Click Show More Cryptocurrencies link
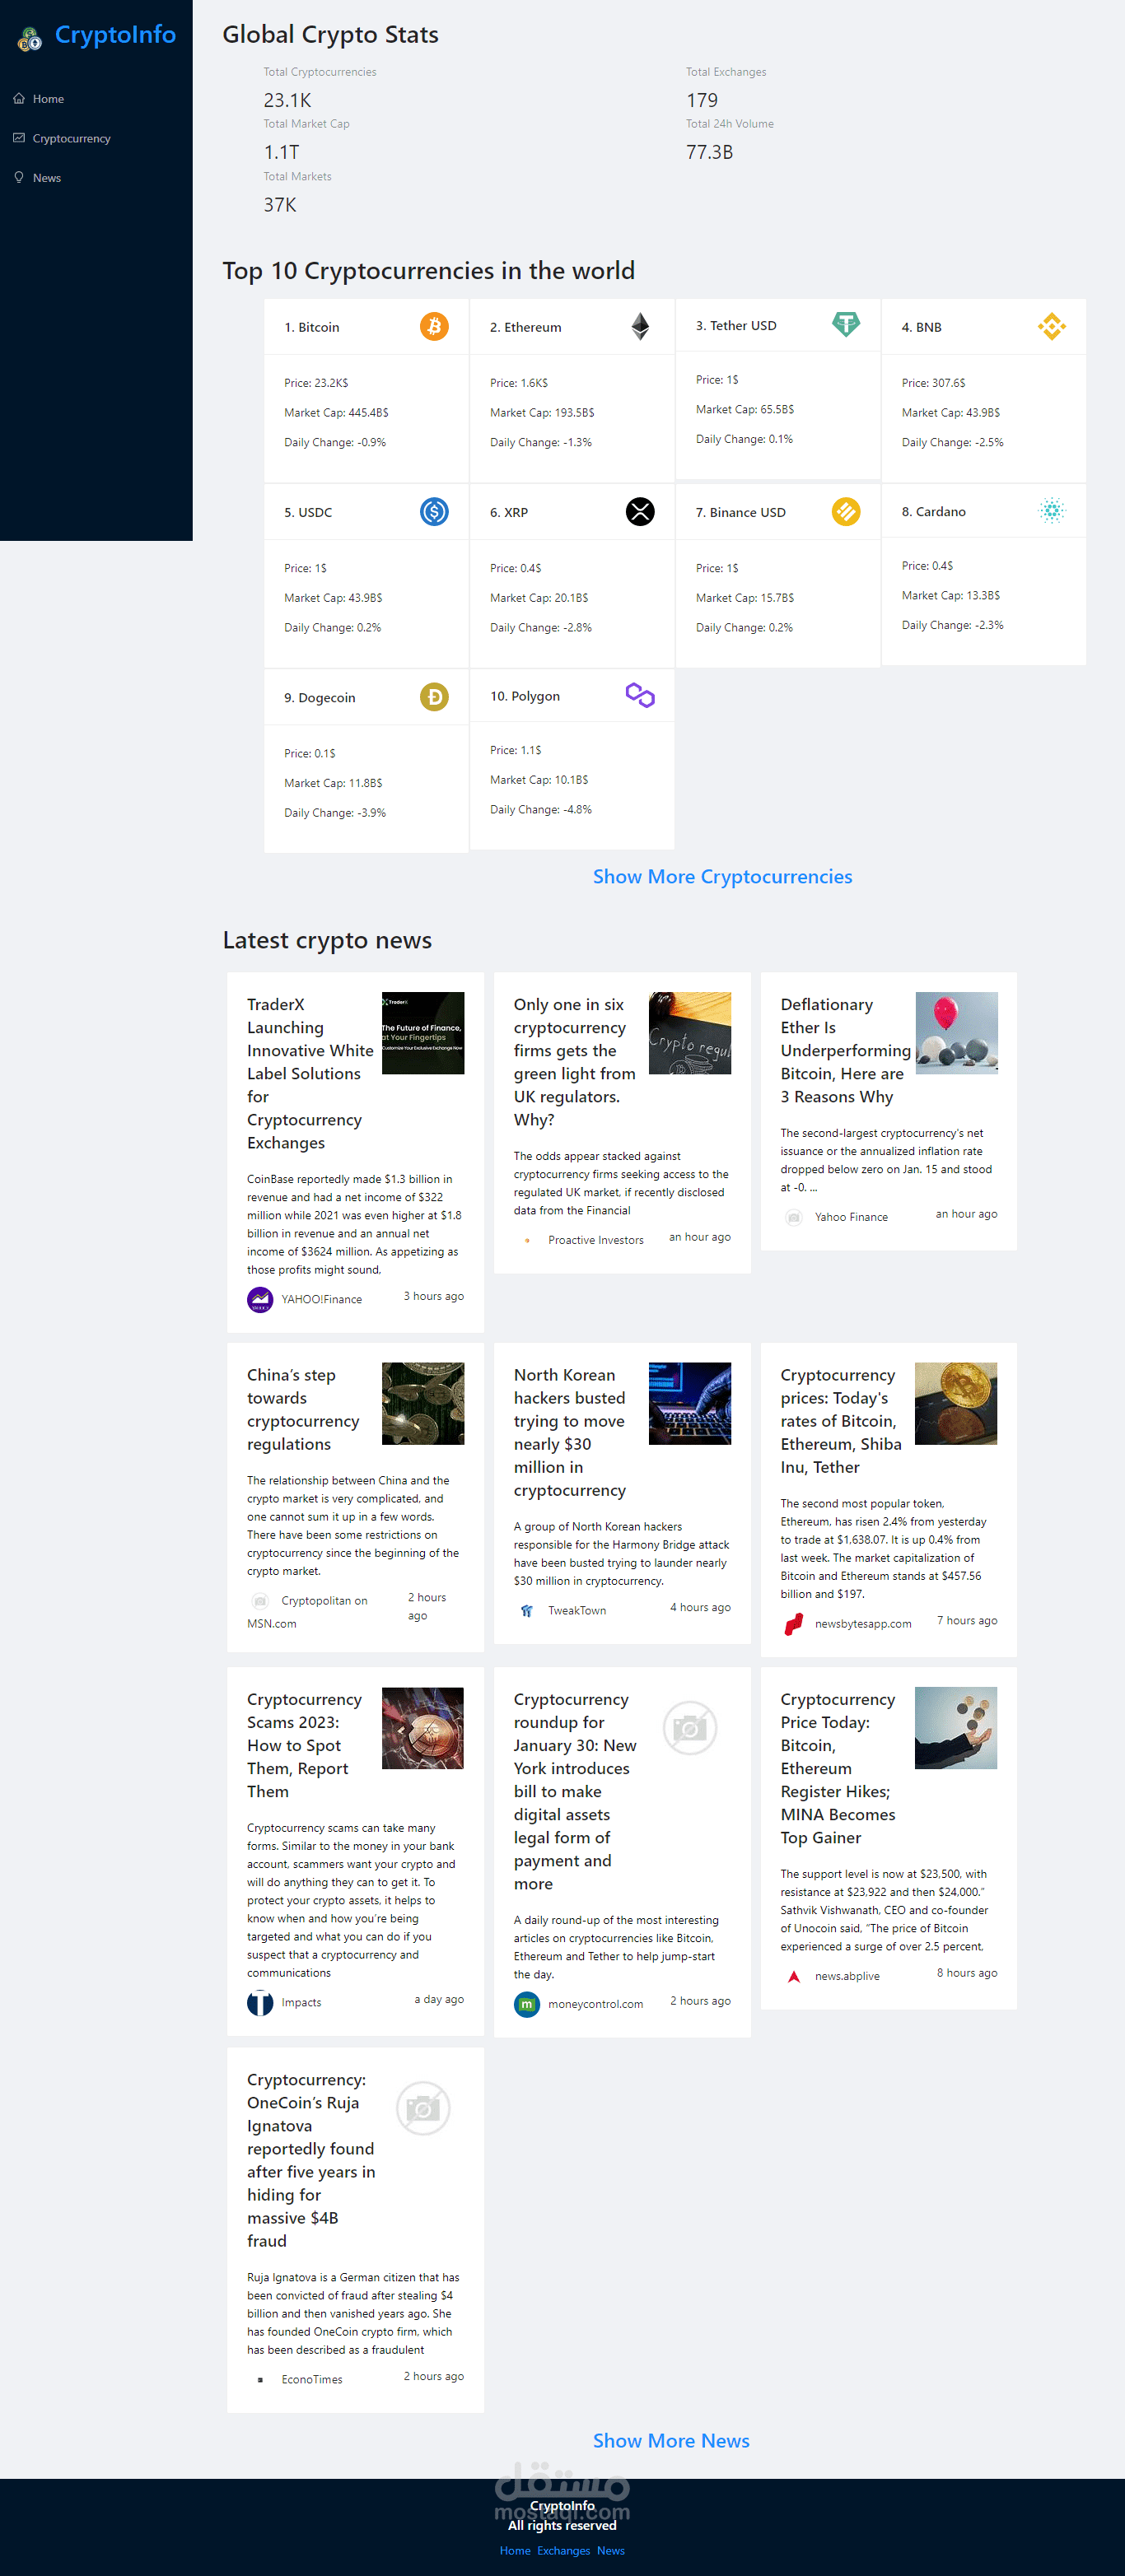Viewport: 1125px width, 2576px height. (x=722, y=876)
